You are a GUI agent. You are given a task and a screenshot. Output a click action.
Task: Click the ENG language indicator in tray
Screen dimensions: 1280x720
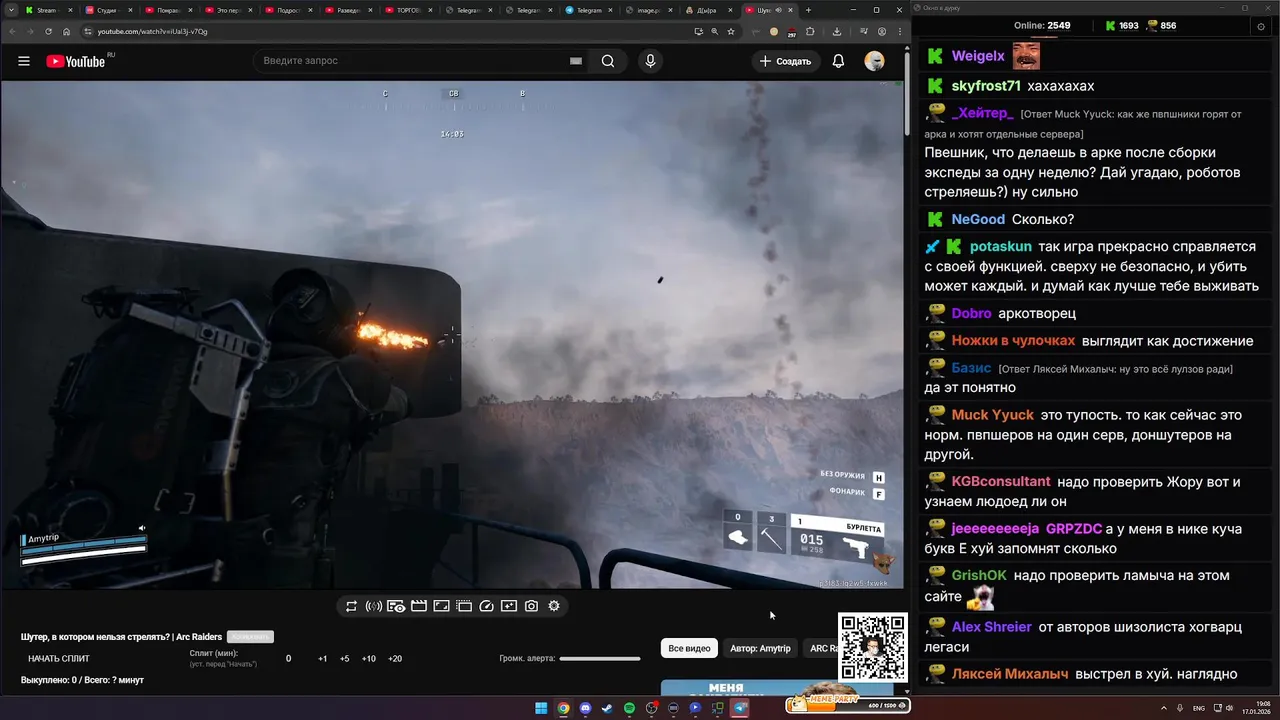[1198, 708]
